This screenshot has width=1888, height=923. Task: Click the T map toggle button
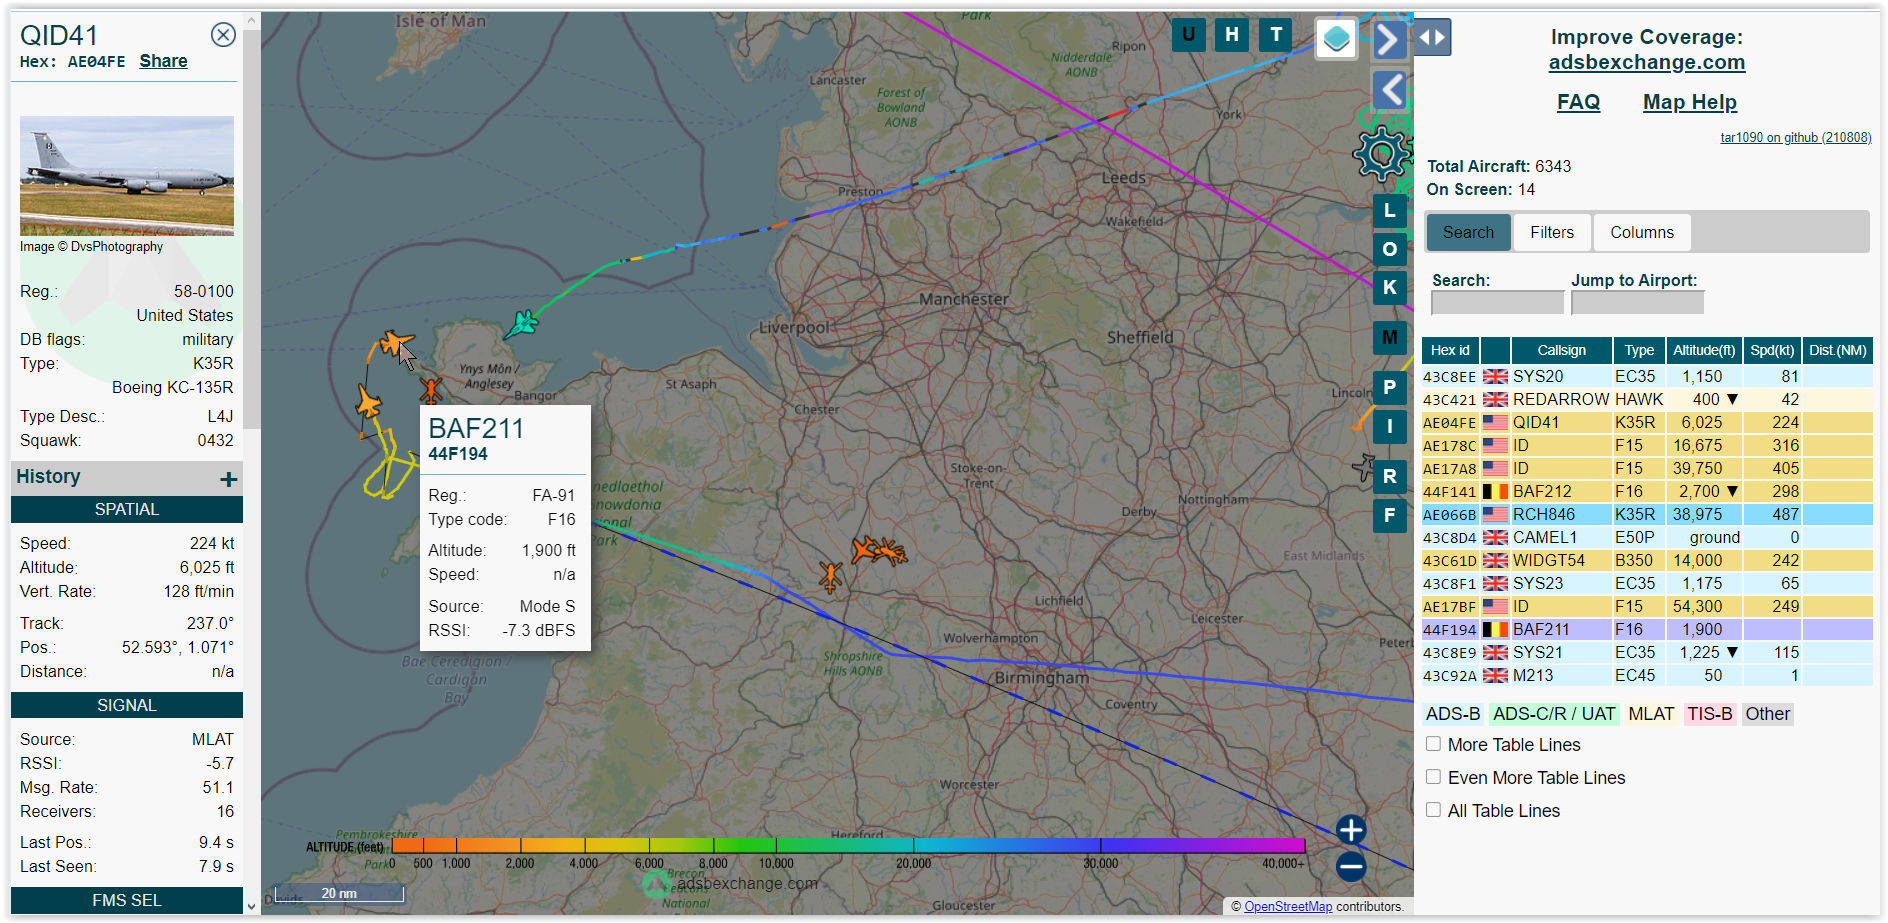pos(1276,35)
